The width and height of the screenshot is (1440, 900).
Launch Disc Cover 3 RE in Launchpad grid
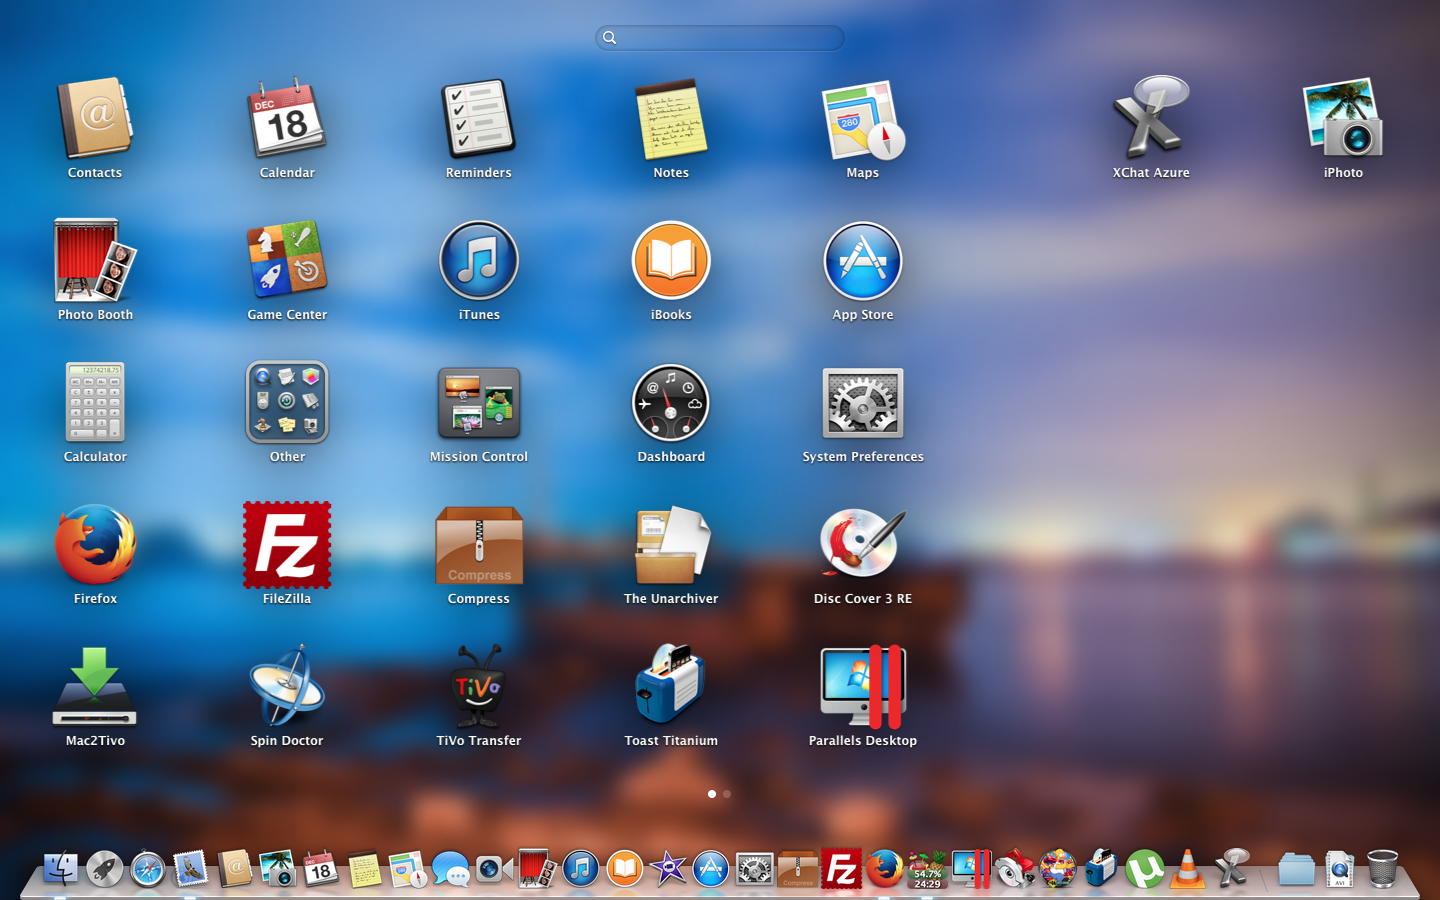863,545
